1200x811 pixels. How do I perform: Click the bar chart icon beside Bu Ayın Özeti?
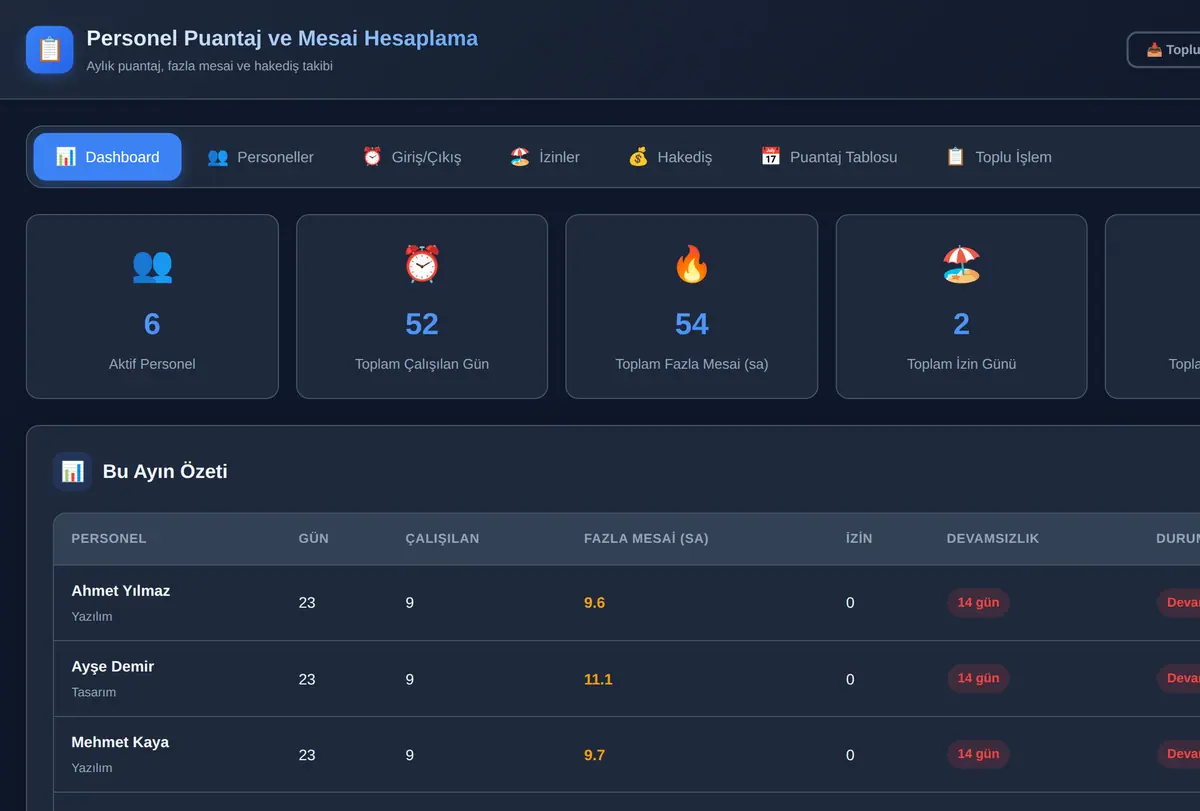[x=73, y=471]
